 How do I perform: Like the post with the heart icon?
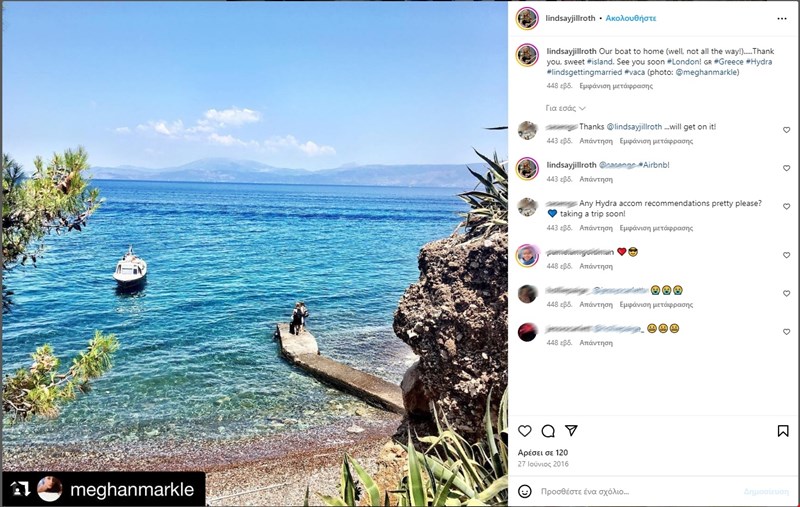524,431
